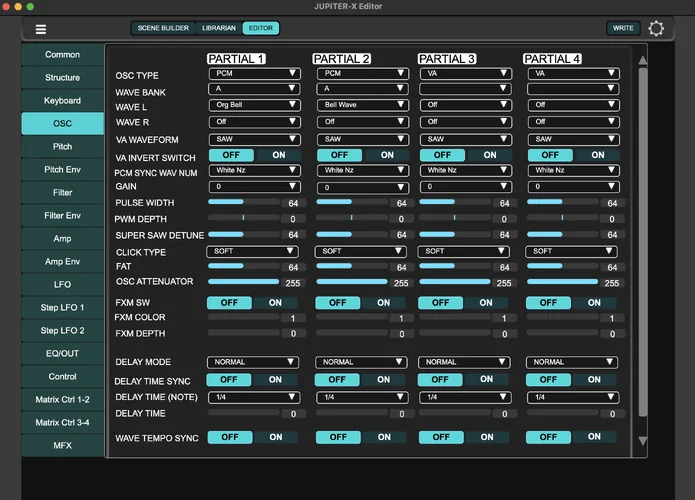The image size is (695, 500).
Task: Click the vertical scrollbar track
Action: 642,250
